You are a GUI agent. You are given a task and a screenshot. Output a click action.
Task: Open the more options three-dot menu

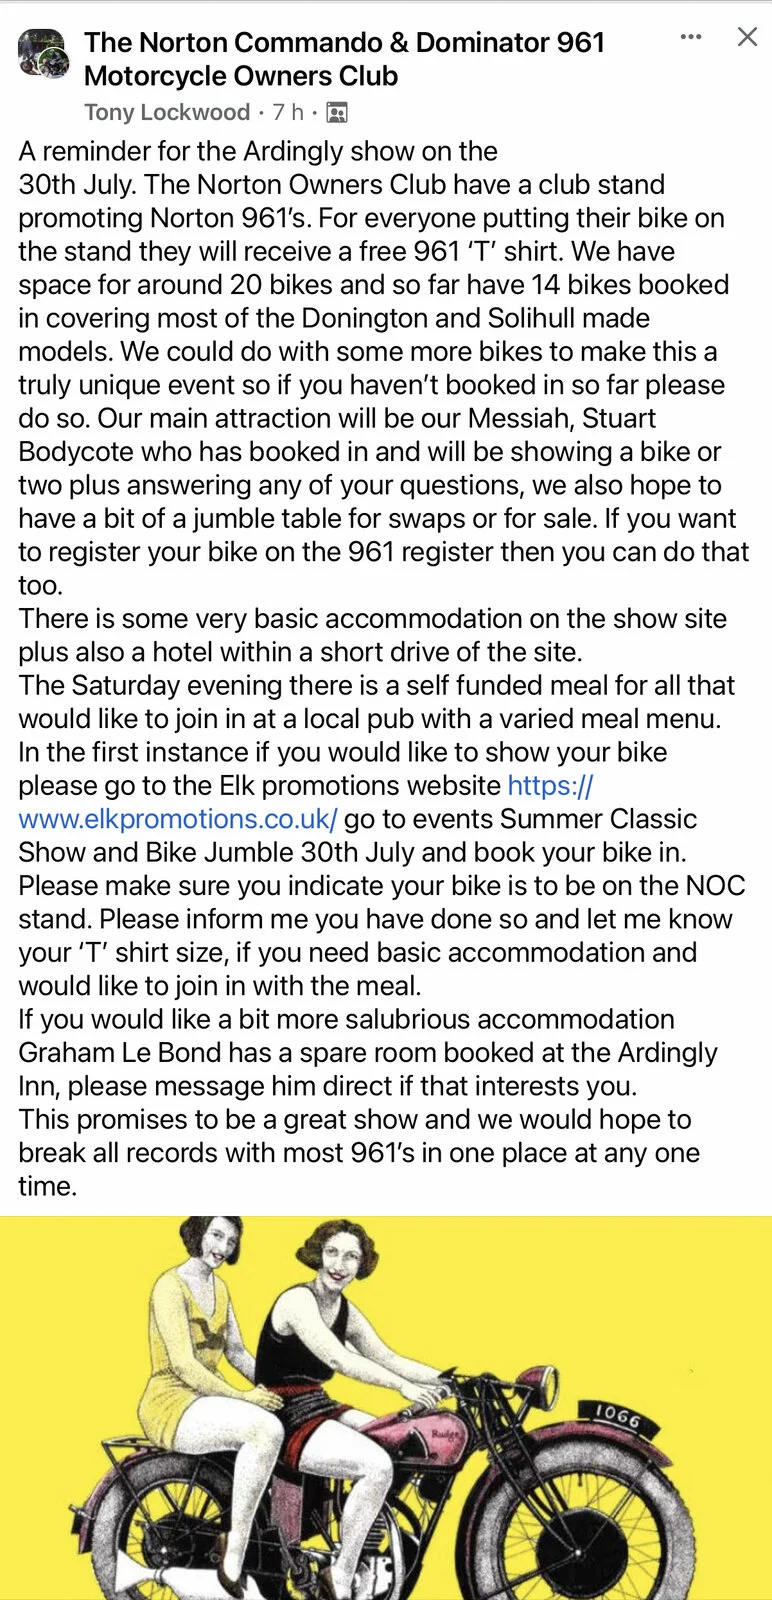[x=691, y=37]
